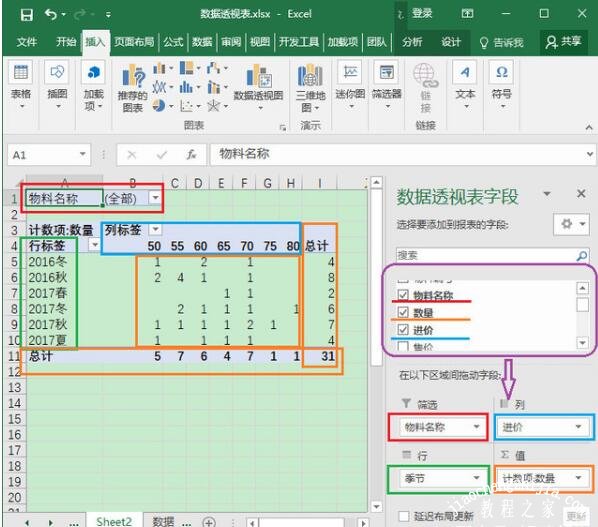598x527 pixels.
Task: Open 计数项:数量 dropdown in values area
Action: (579, 477)
